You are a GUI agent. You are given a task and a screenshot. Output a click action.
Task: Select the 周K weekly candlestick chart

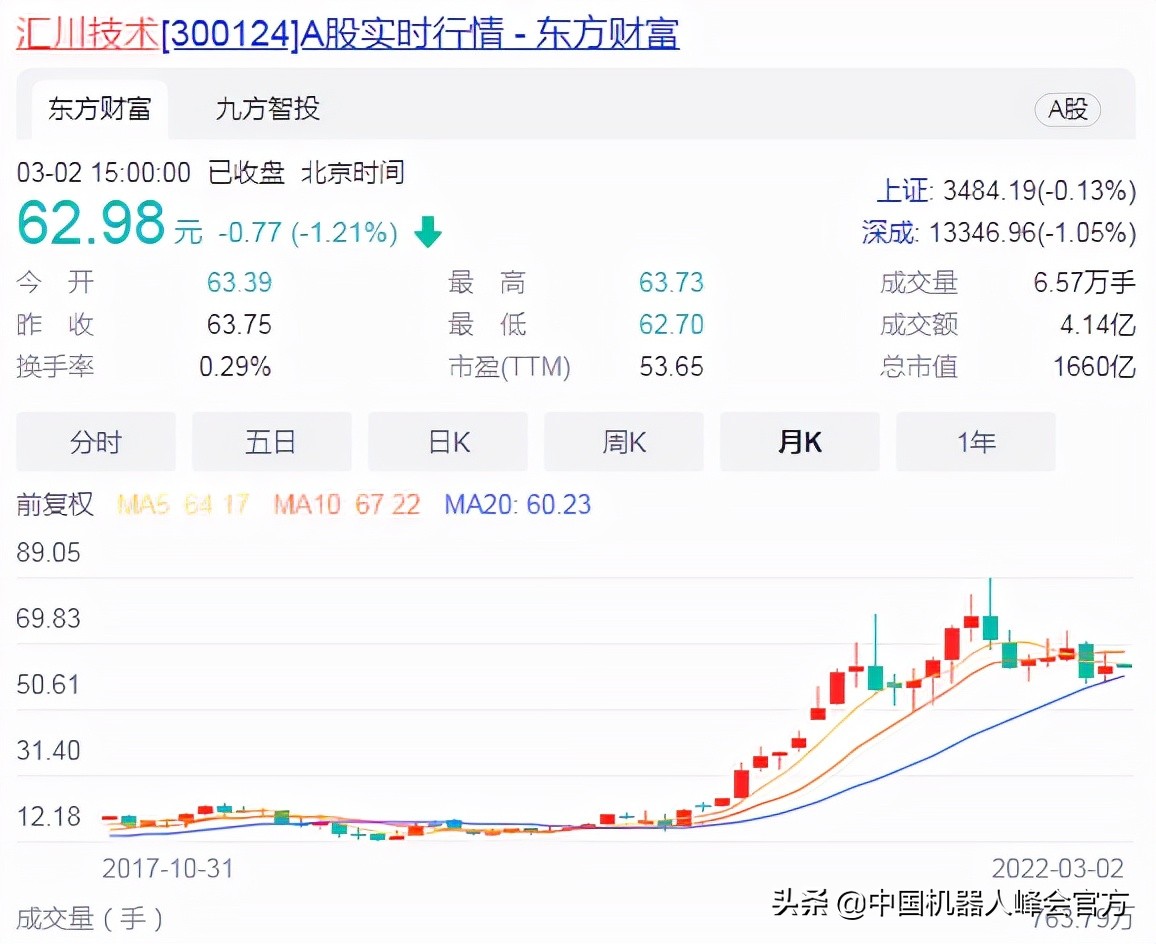point(624,440)
